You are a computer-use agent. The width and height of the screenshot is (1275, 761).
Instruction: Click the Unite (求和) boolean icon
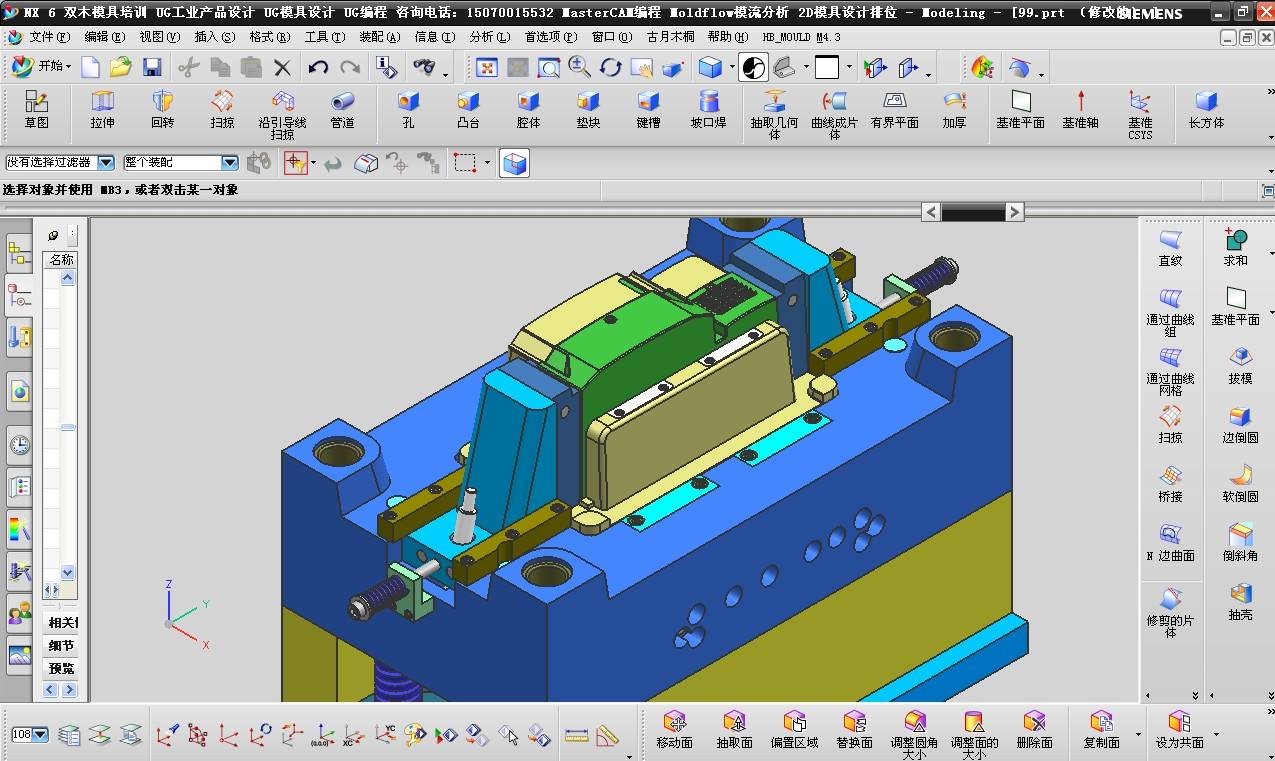tap(1236, 247)
